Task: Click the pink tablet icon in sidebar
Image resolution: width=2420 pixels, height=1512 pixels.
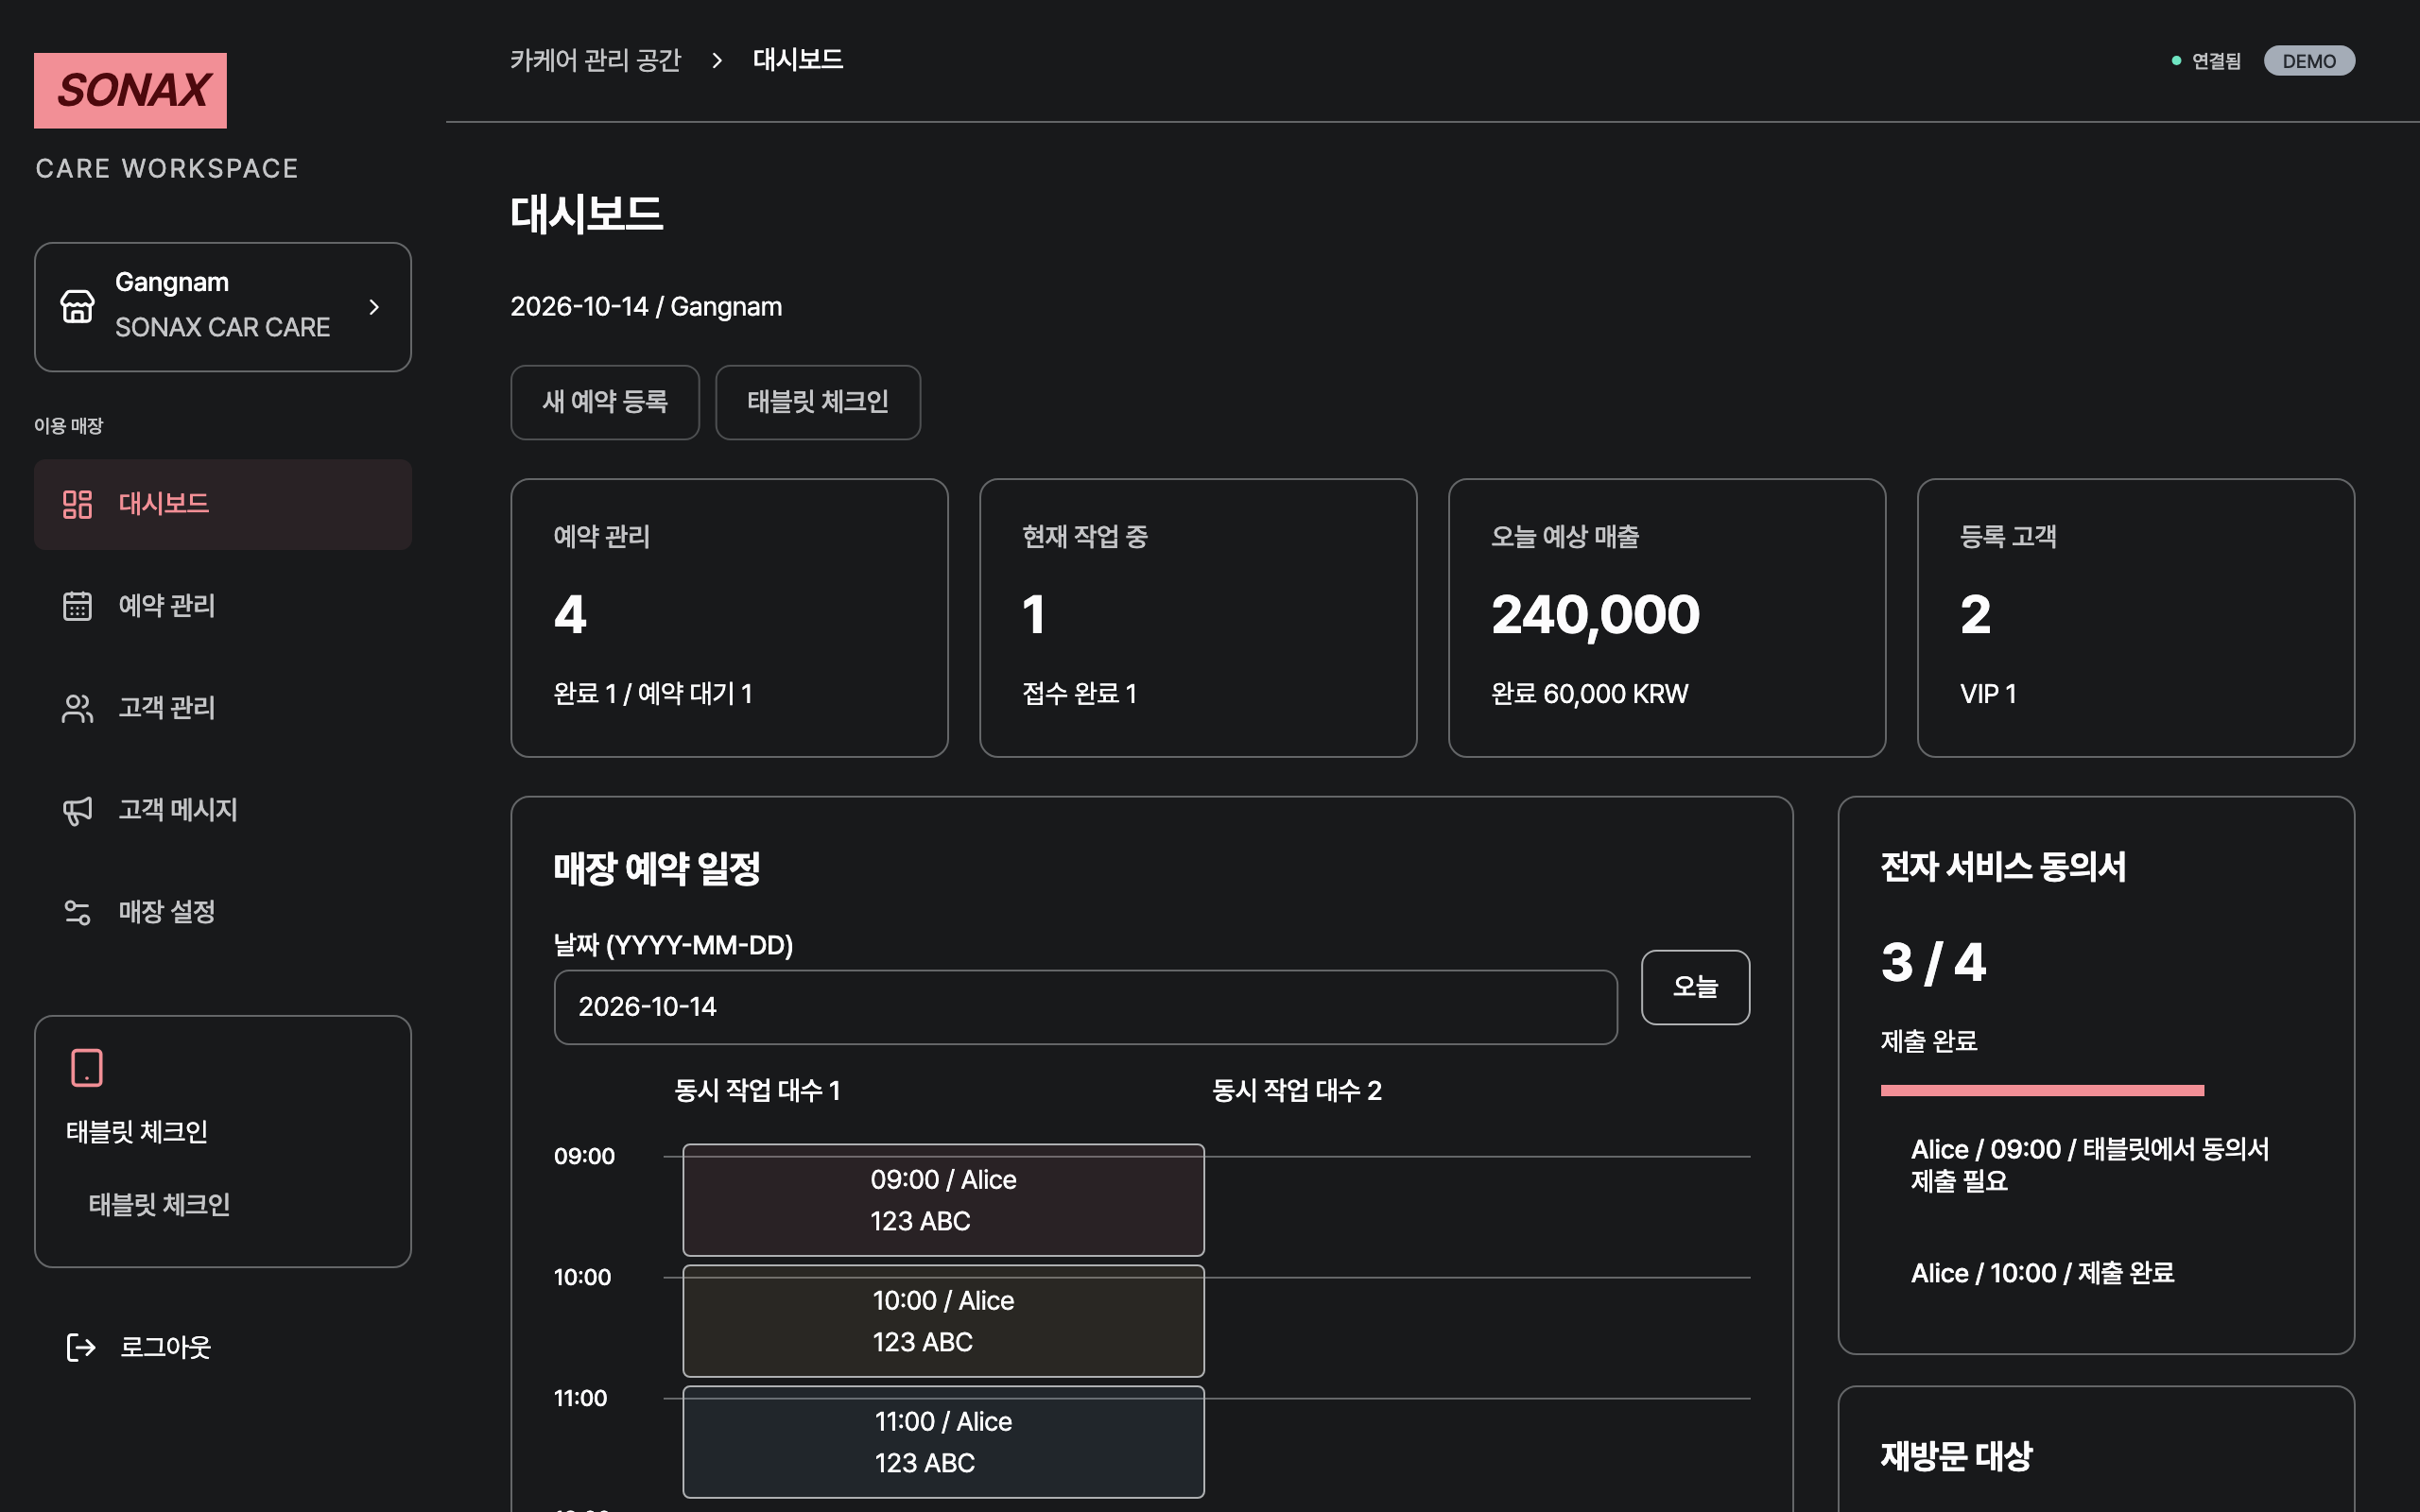Action: pyautogui.click(x=87, y=1067)
